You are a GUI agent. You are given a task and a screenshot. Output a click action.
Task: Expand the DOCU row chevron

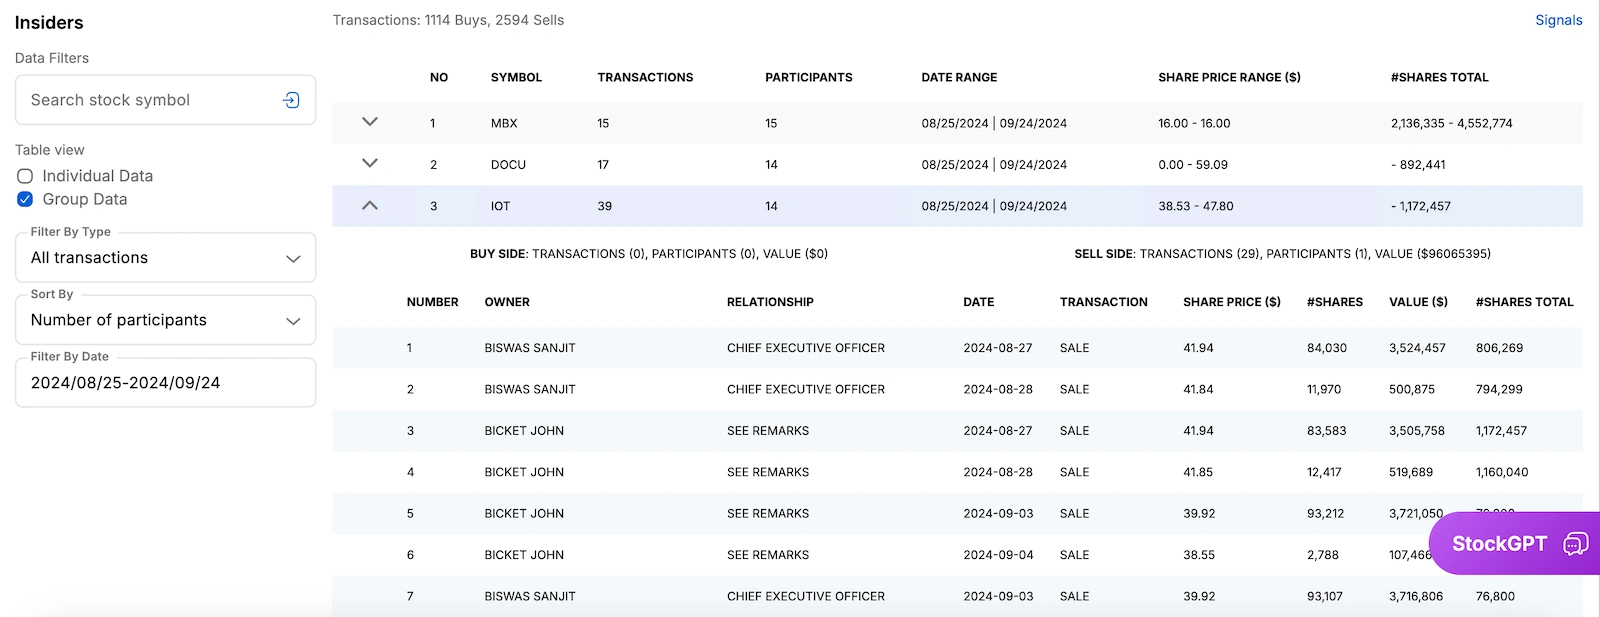click(x=370, y=163)
